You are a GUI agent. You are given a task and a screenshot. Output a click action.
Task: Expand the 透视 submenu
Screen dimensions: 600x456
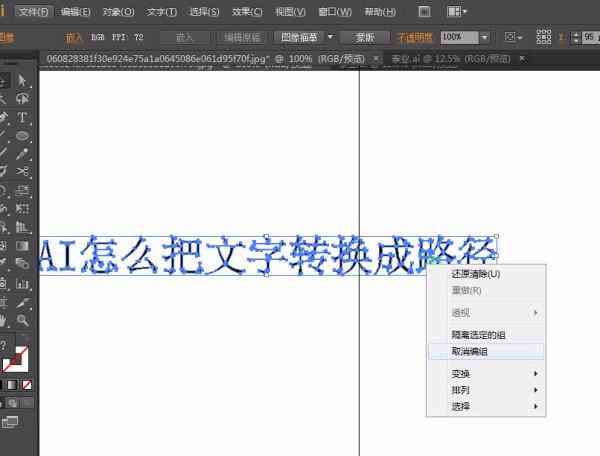point(486,313)
